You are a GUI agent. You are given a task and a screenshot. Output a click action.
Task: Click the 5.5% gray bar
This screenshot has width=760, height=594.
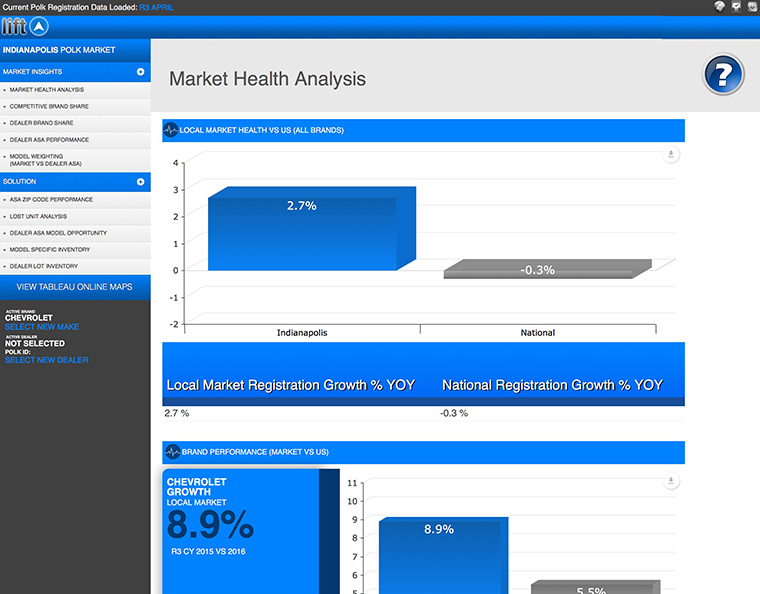click(x=596, y=587)
